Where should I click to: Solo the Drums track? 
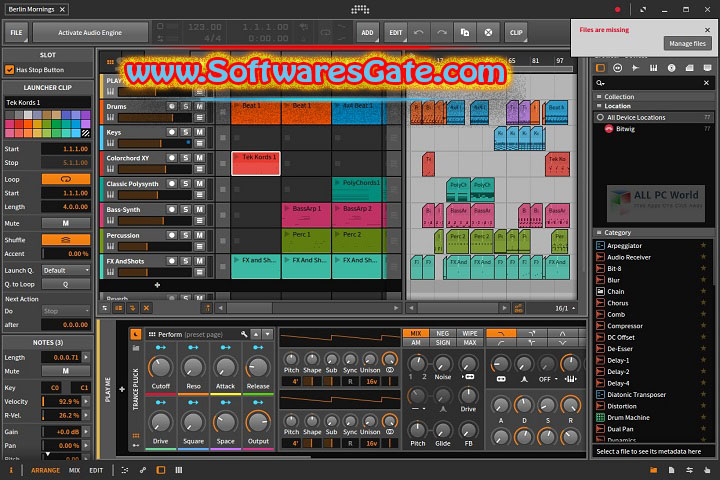[186, 106]
